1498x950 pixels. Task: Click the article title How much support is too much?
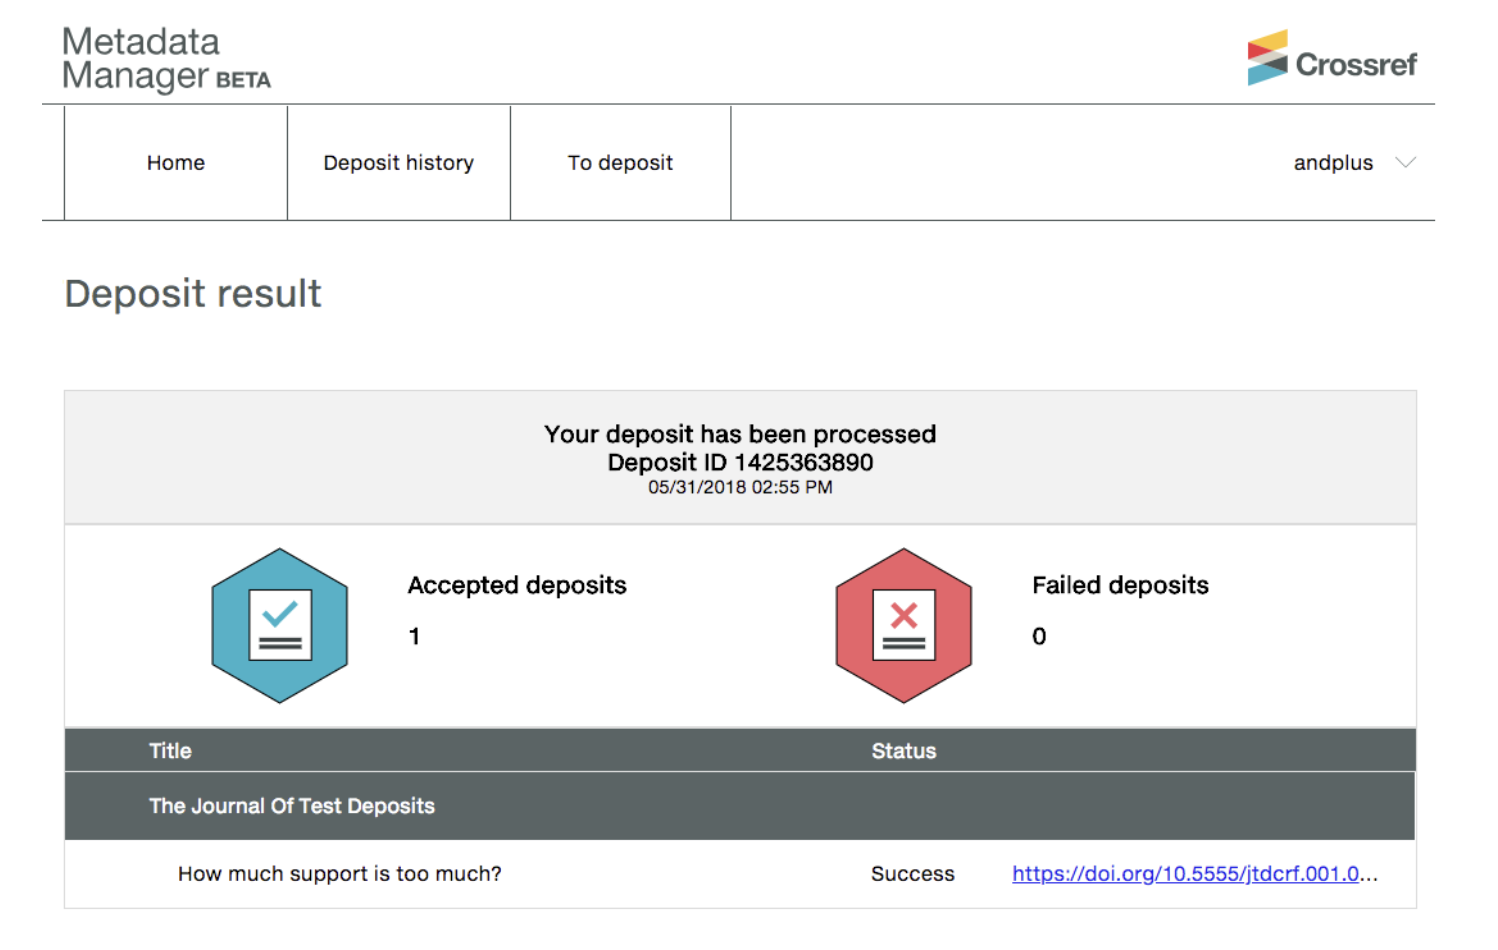coord(339,873)
